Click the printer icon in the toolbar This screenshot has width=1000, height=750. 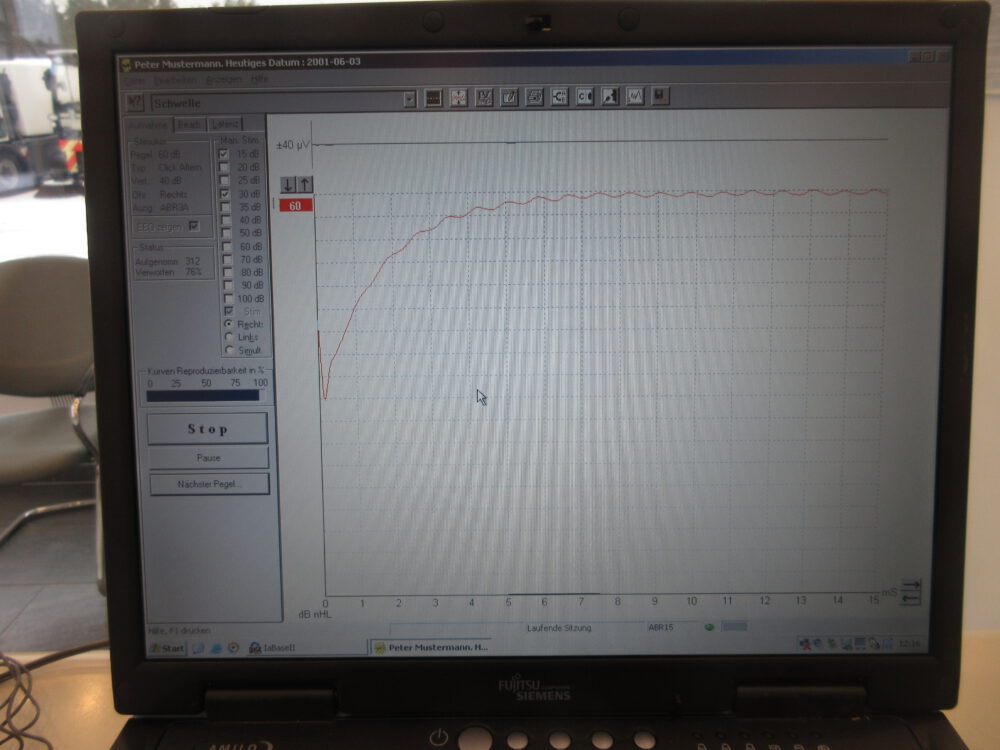tap(535, 97)
